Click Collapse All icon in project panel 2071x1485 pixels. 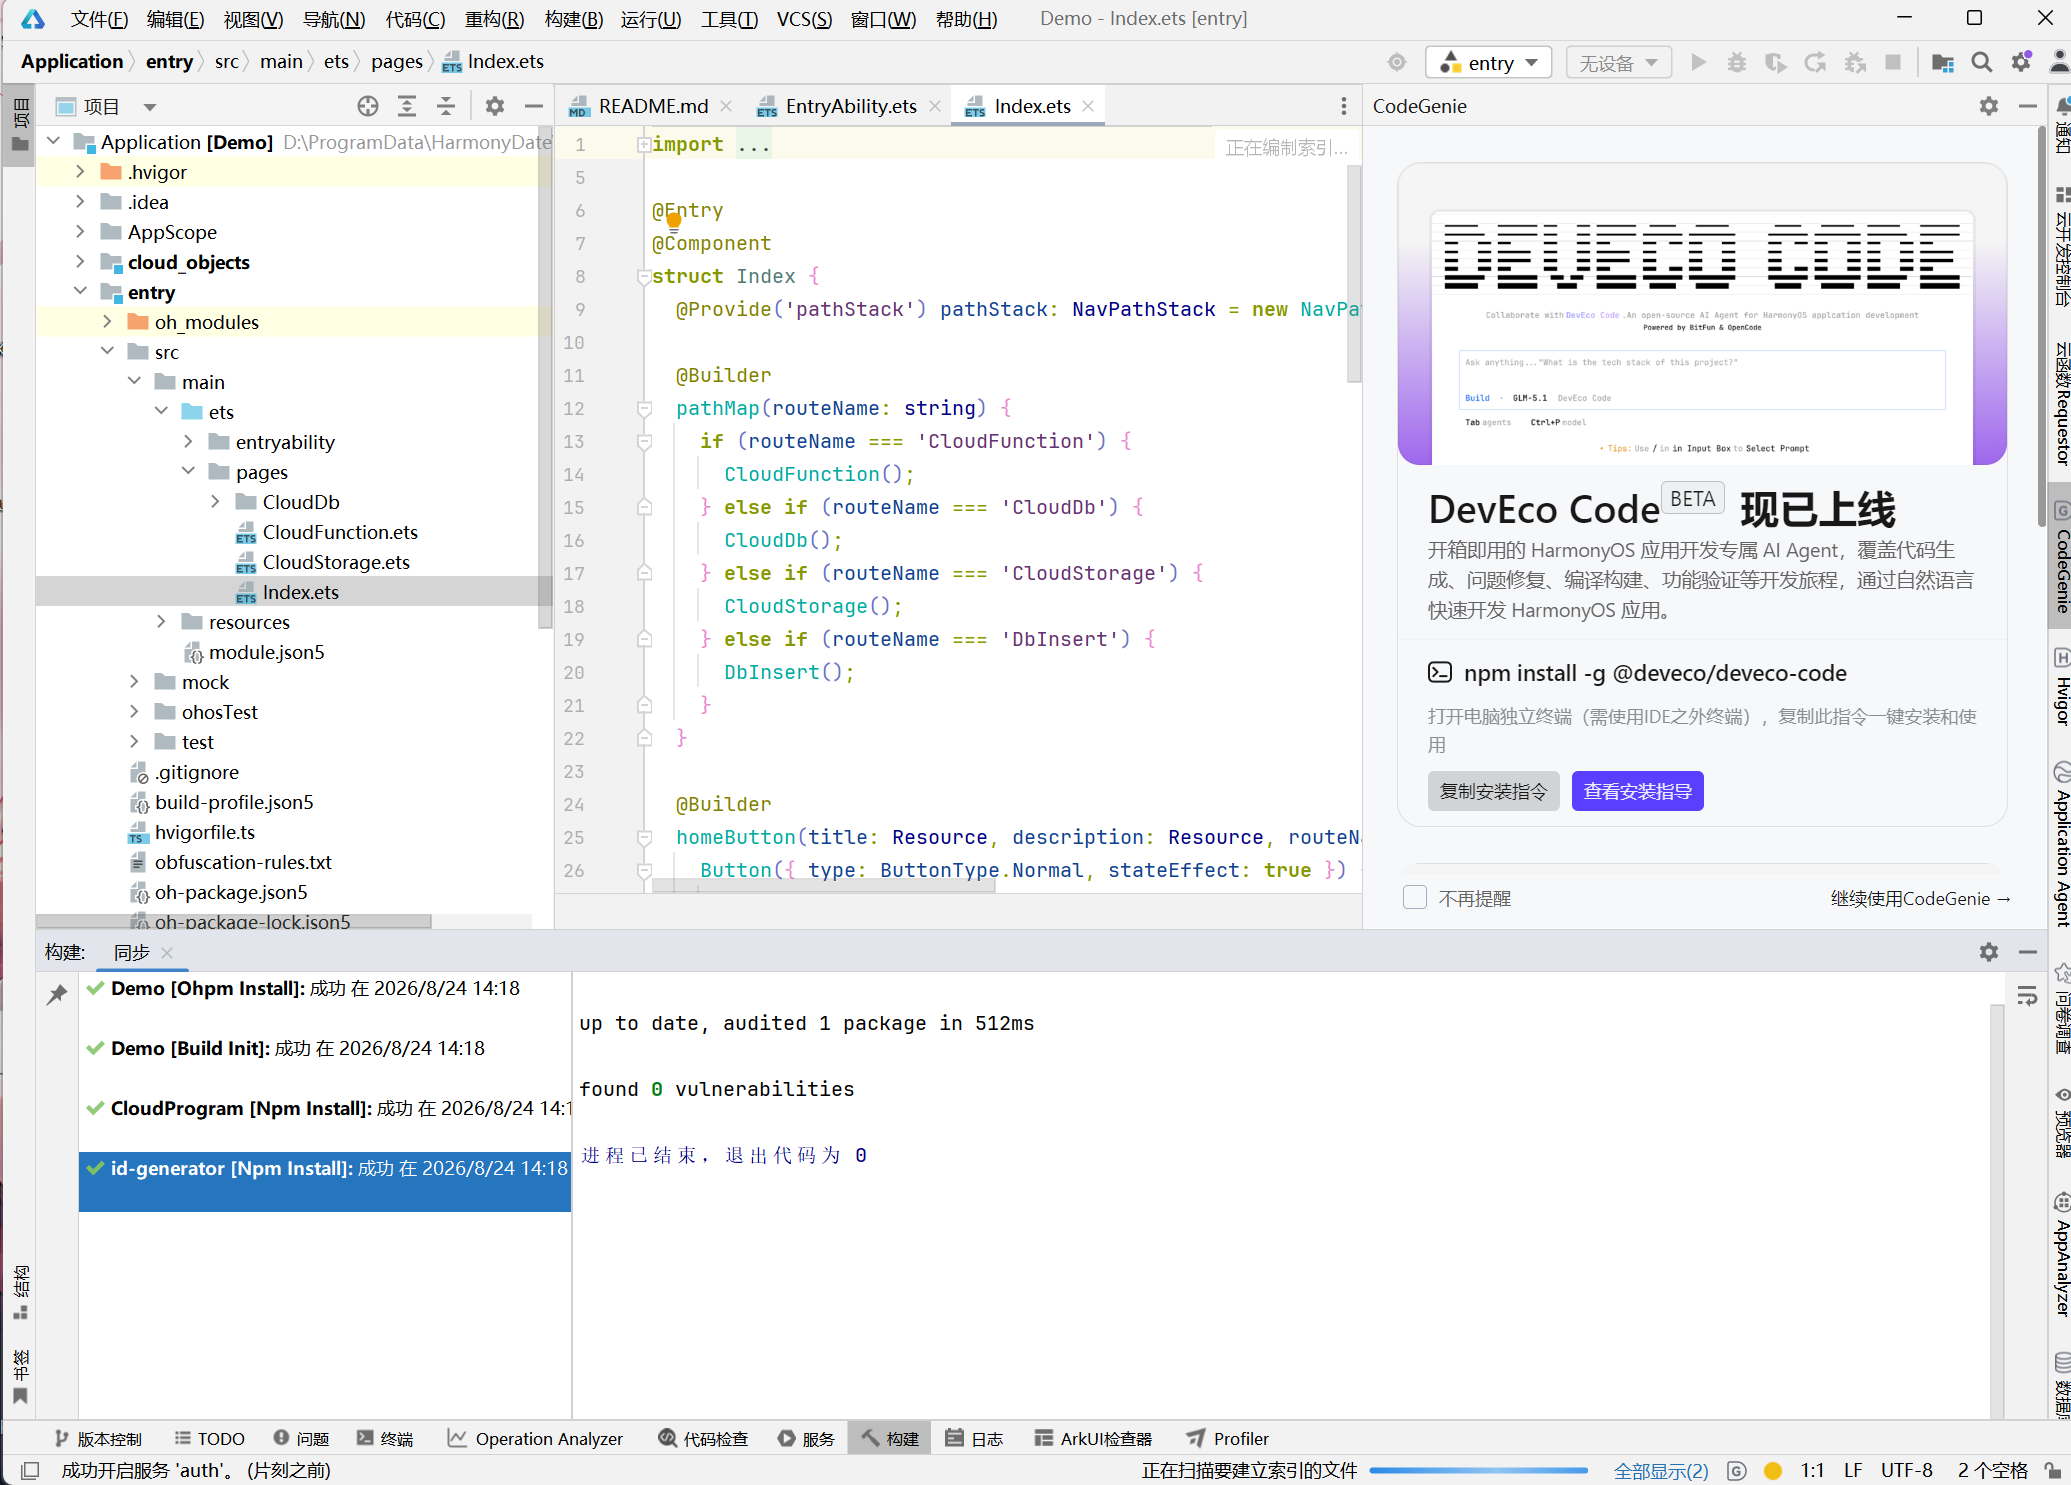[x=446, y=106]
